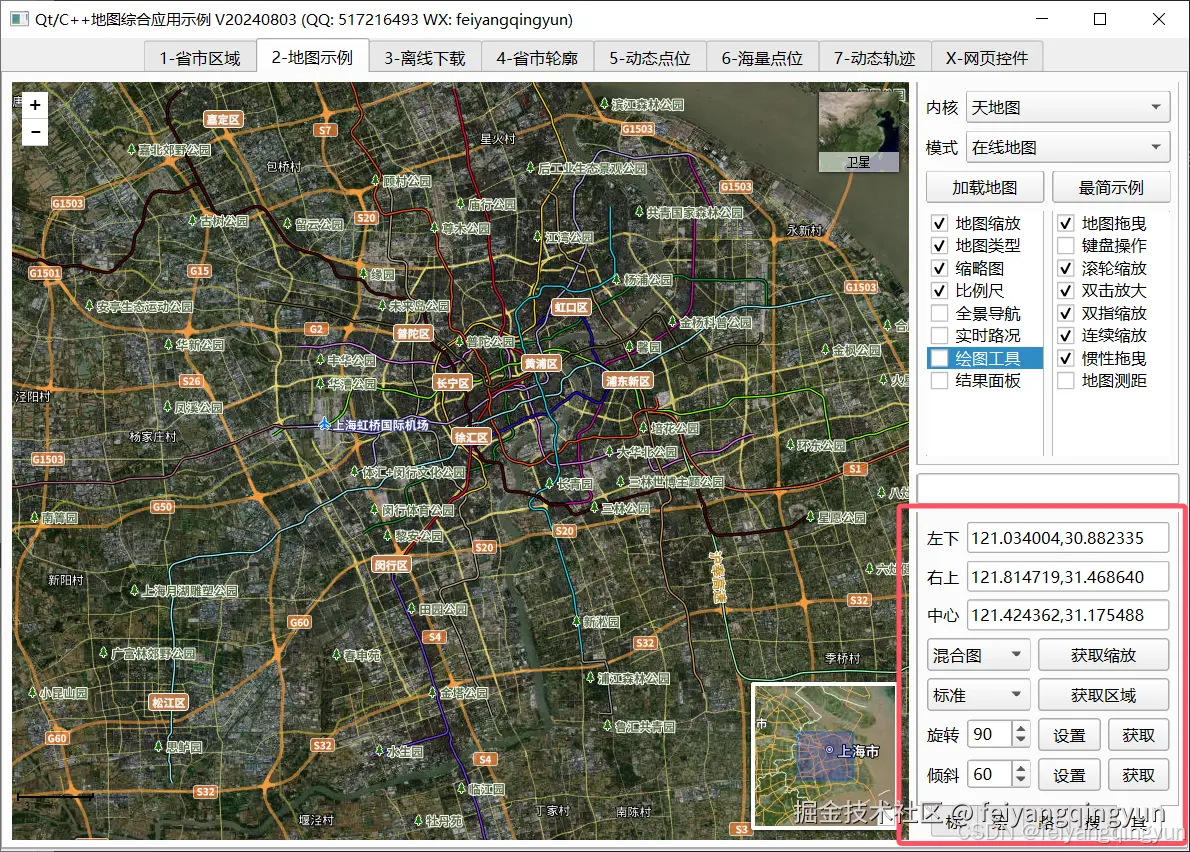Increase the 旋转 rotation value with up arrow
The image size is (1190, 852).
1020,729
